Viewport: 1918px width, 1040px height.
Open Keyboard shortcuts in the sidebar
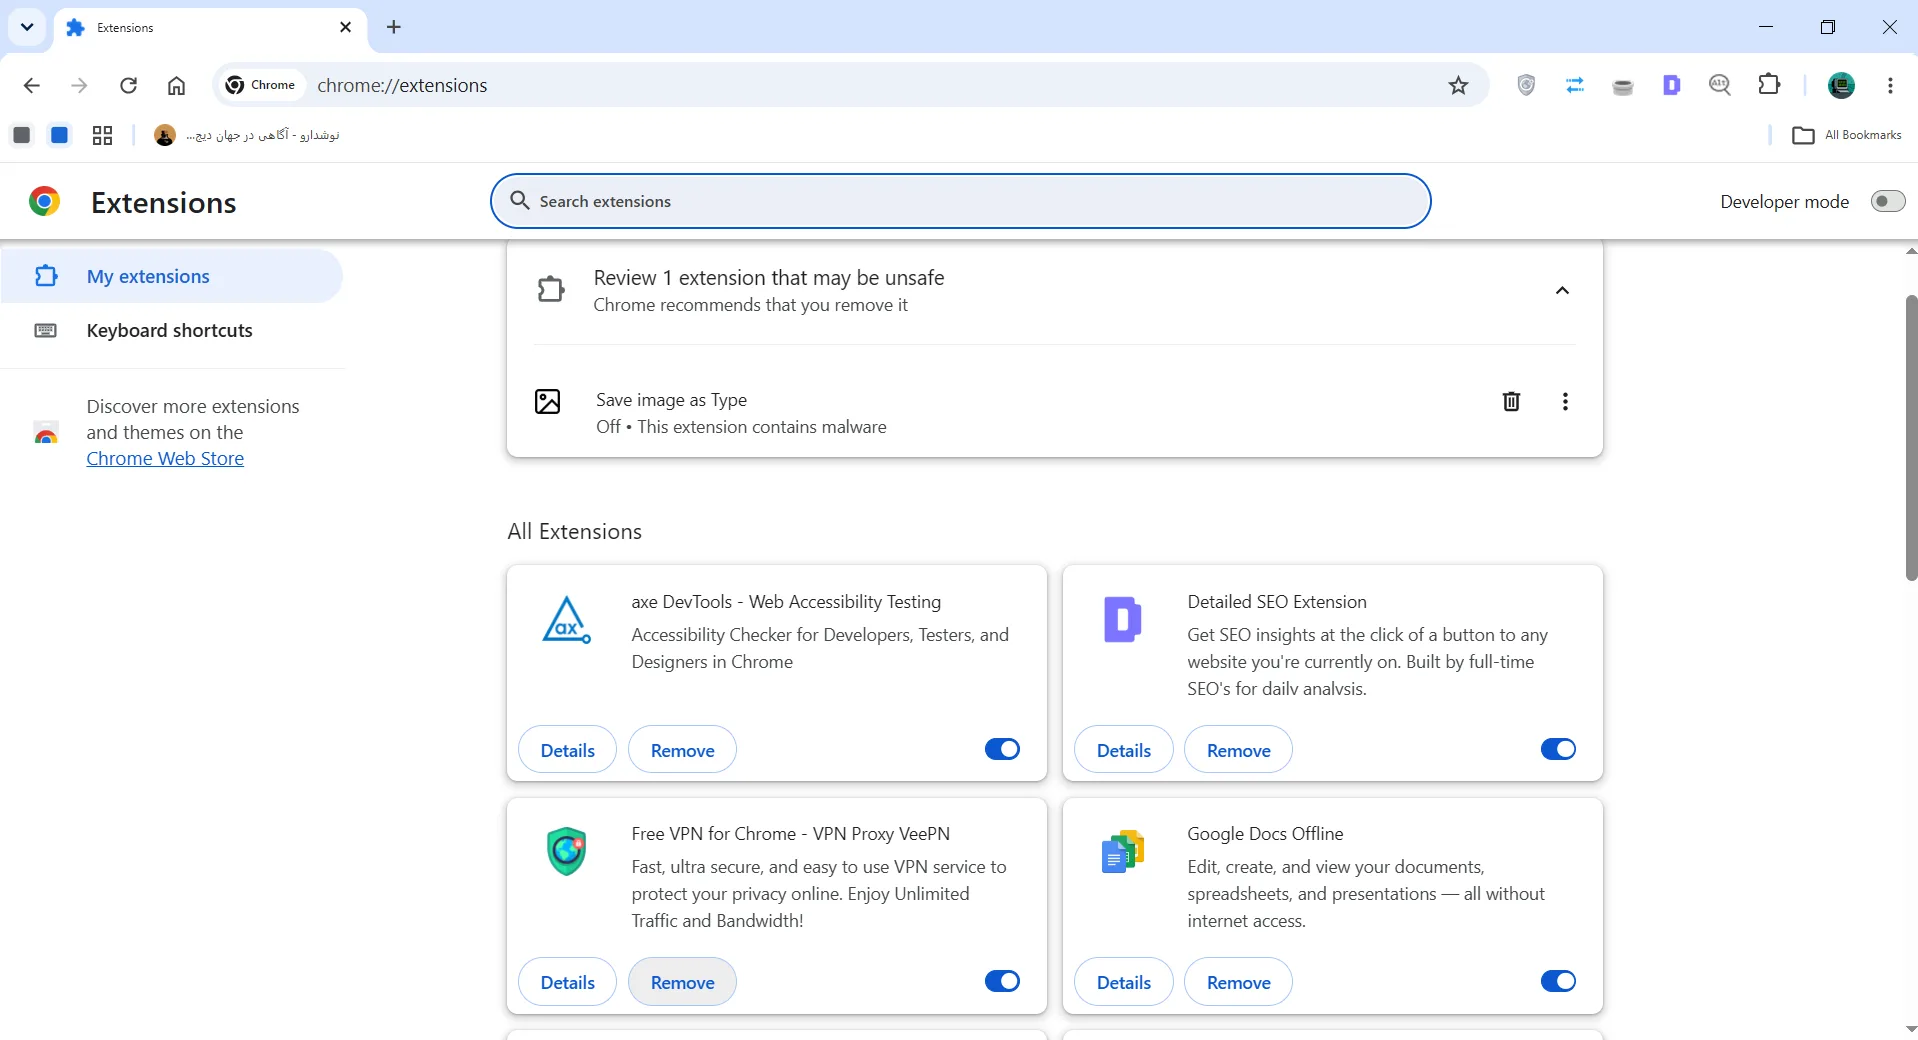click(172, 330)
